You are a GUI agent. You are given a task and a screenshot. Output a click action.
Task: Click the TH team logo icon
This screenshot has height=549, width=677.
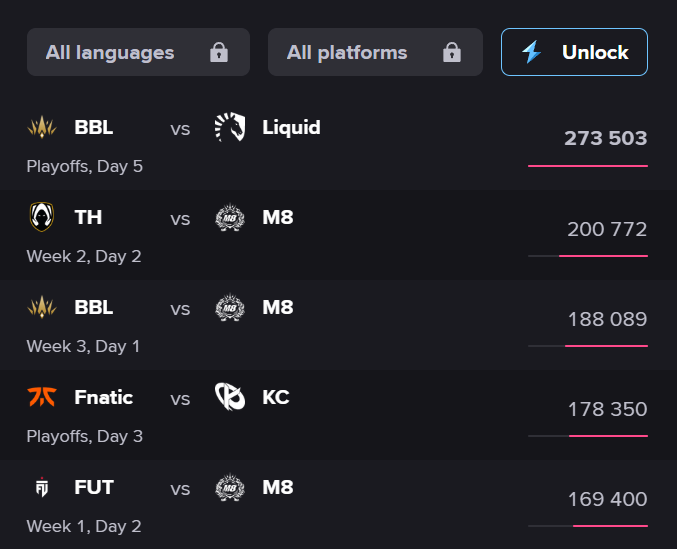(x=42, y=217)
